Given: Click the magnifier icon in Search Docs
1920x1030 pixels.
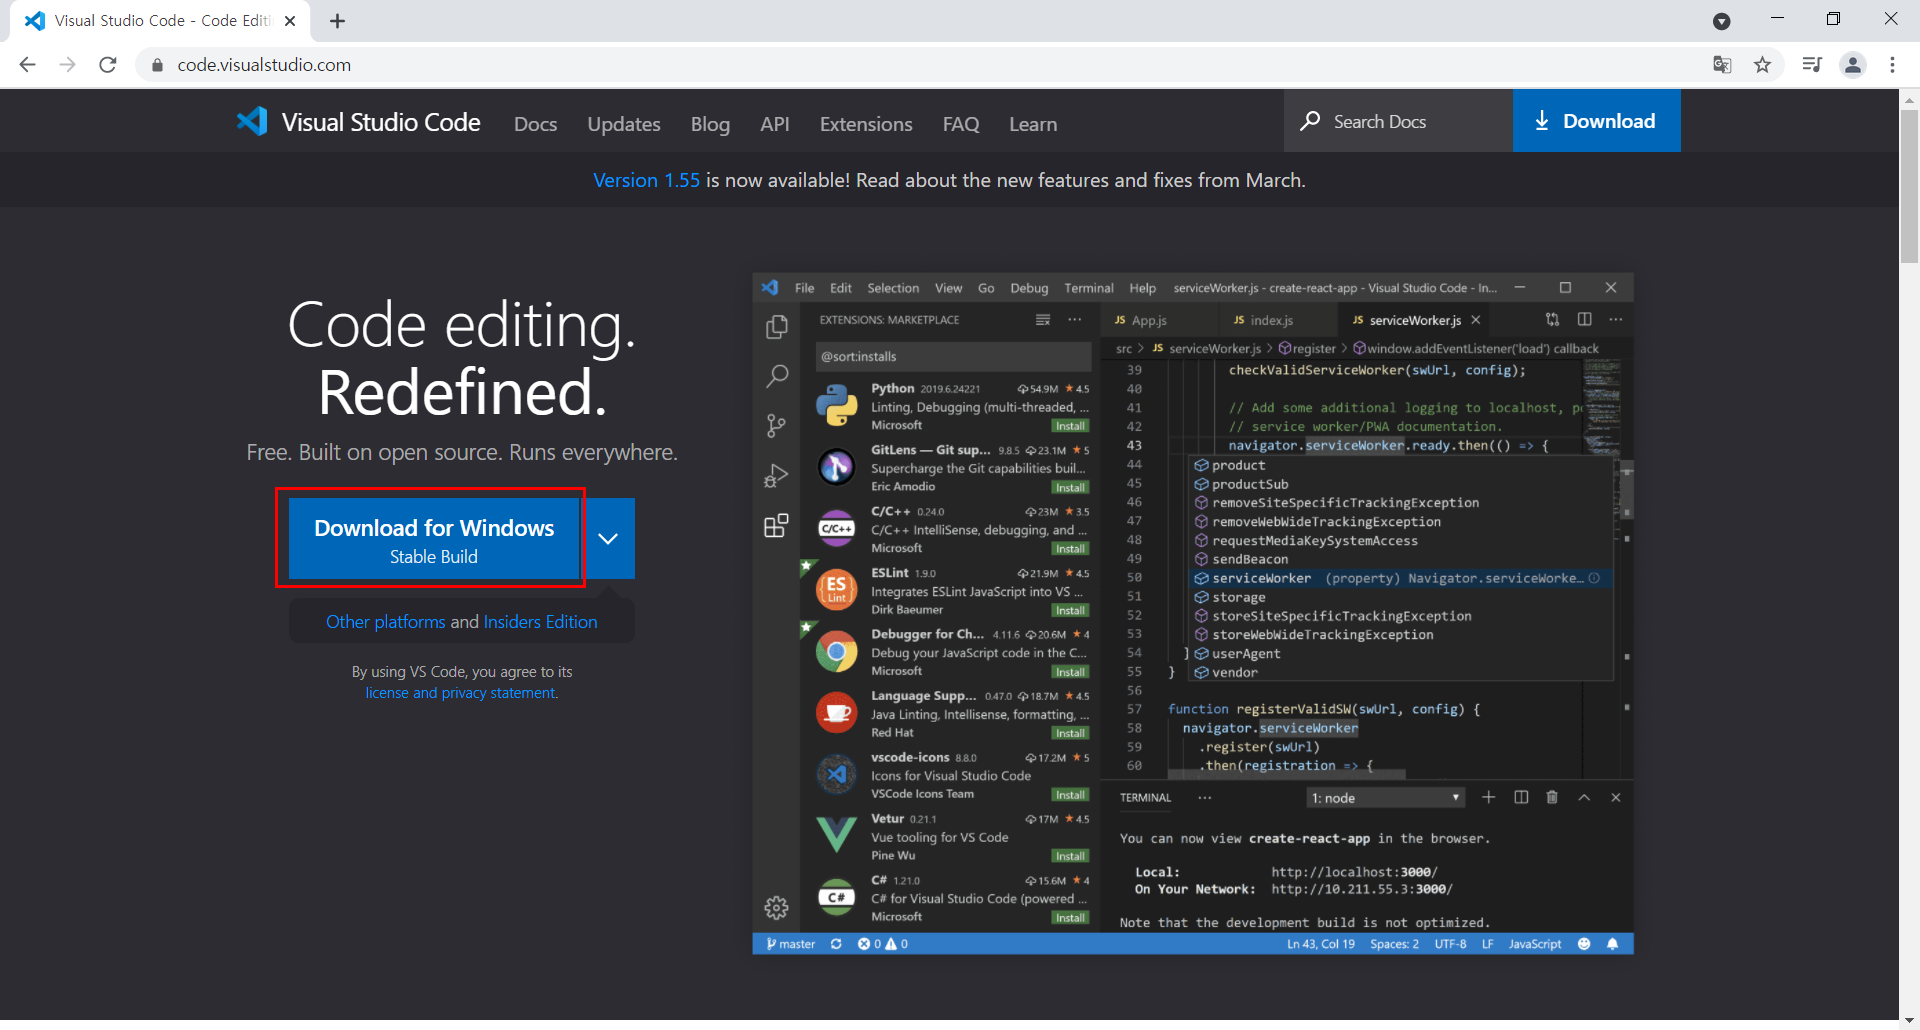Looking at the screenshot, I should pyautogui.click(x=1310, y=121).
